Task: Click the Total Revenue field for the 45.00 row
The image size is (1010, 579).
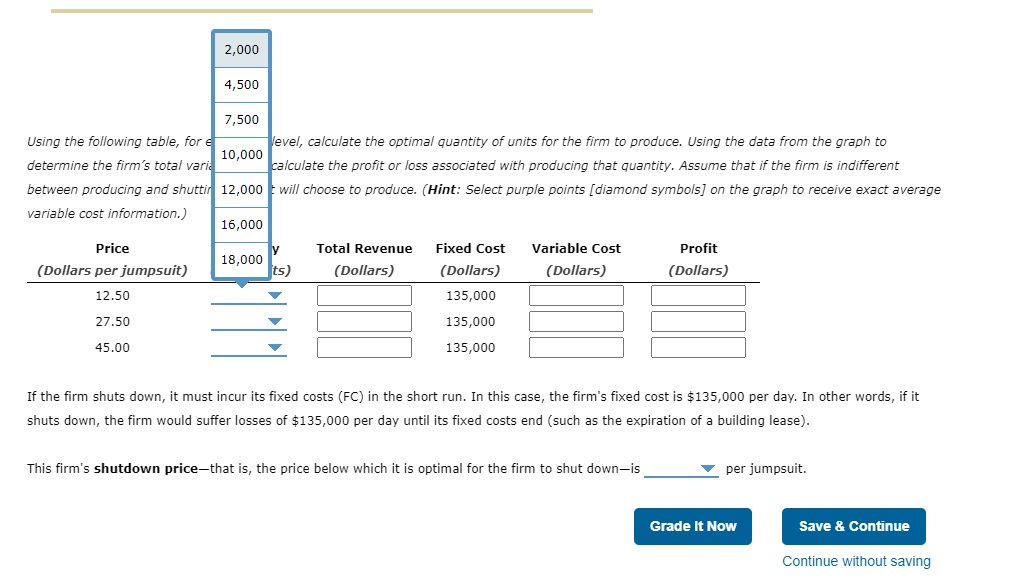Action: click(x=364, y=346)
